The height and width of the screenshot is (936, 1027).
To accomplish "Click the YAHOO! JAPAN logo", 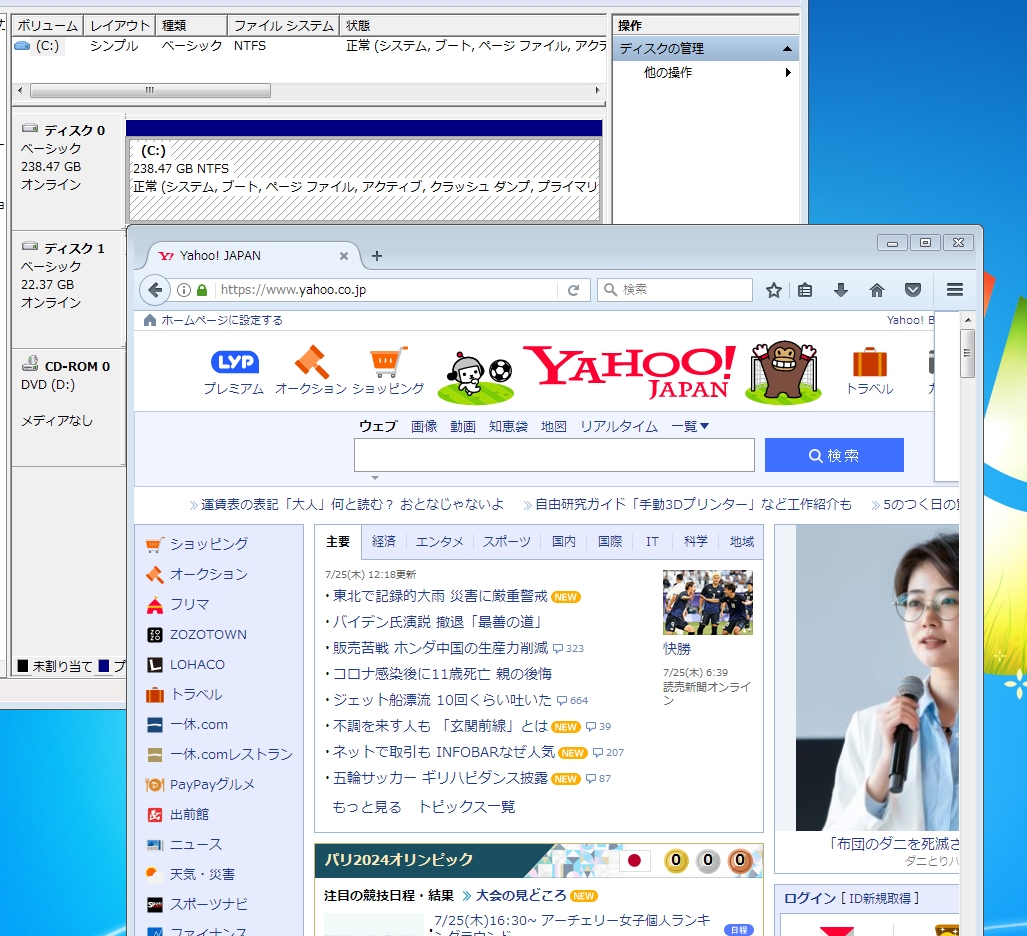I will [x=630, y=371].
